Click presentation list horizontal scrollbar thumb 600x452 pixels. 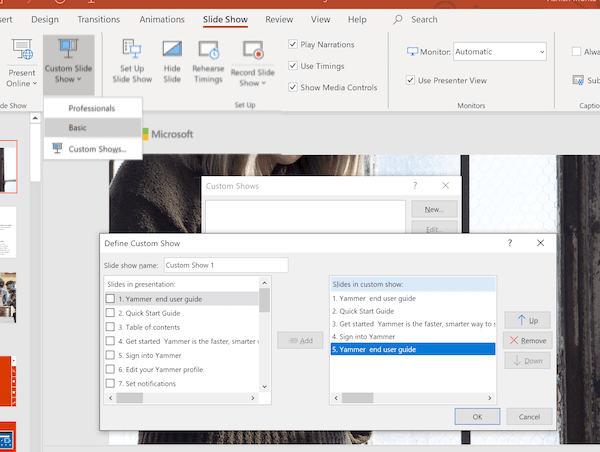tap(130, 398)
